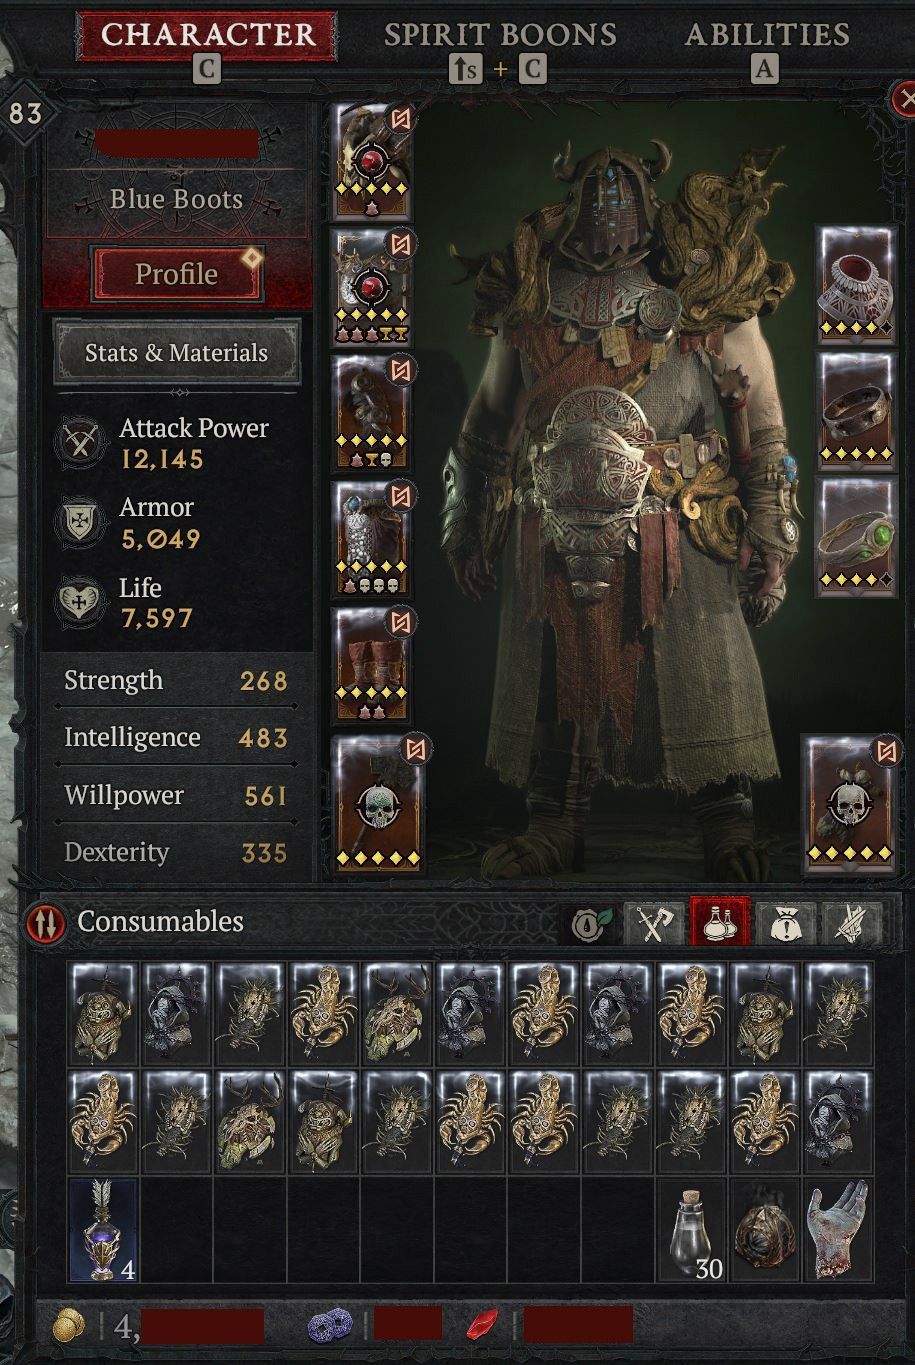Select the skull main-hand weapon slot

pyautogui.click(x=378, y=805)
